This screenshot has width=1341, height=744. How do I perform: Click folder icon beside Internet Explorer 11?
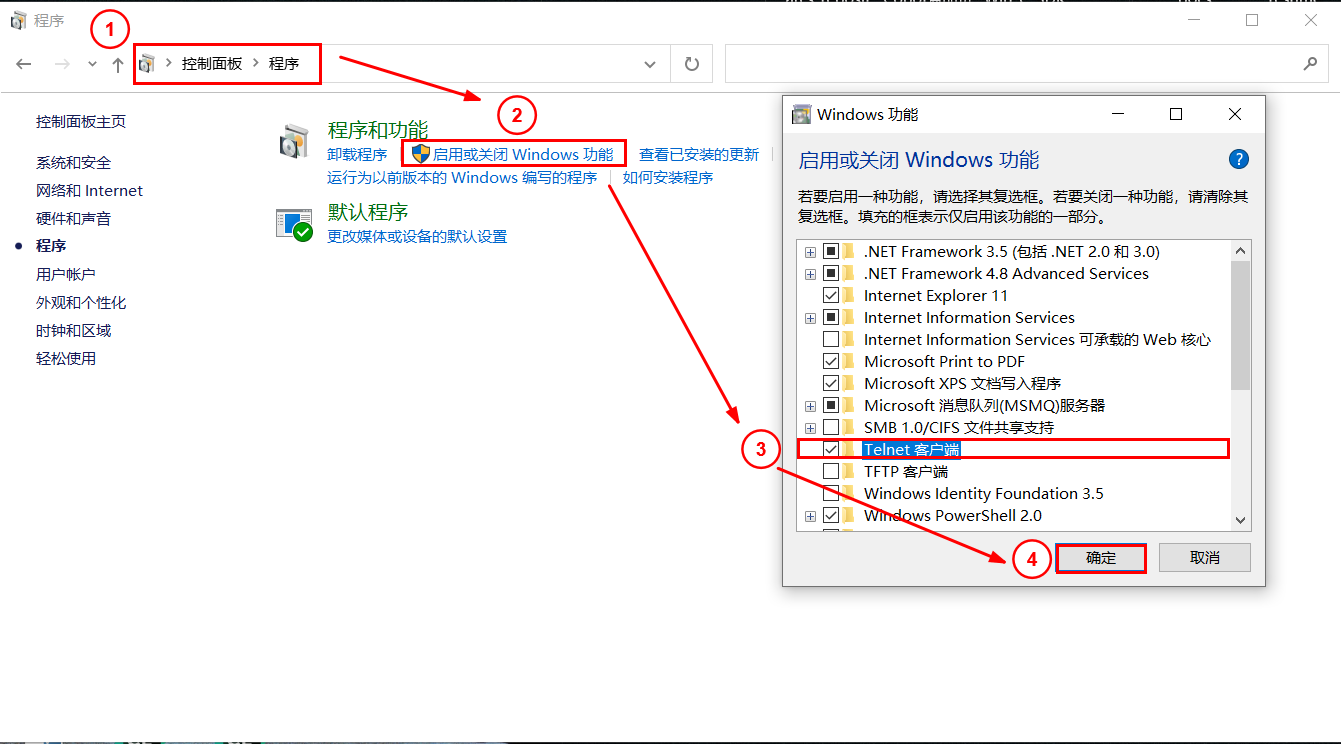coord(849,296)
